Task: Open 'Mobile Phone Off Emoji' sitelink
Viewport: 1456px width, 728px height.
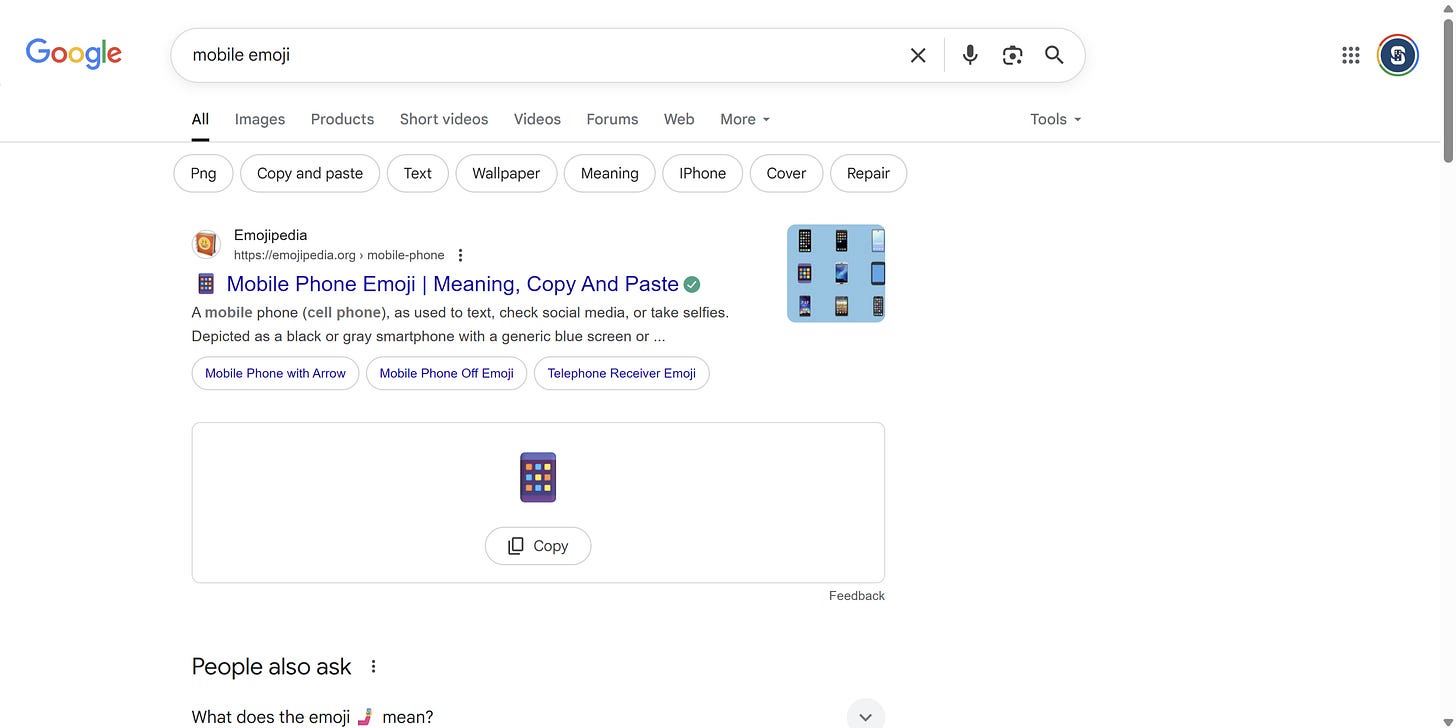Action: click(446, 373)
